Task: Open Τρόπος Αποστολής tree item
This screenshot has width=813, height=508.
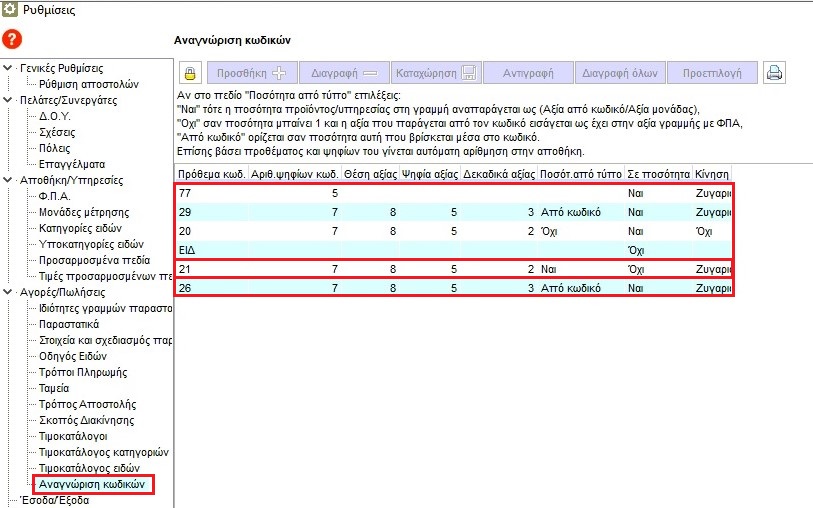Action: (87, 404)
